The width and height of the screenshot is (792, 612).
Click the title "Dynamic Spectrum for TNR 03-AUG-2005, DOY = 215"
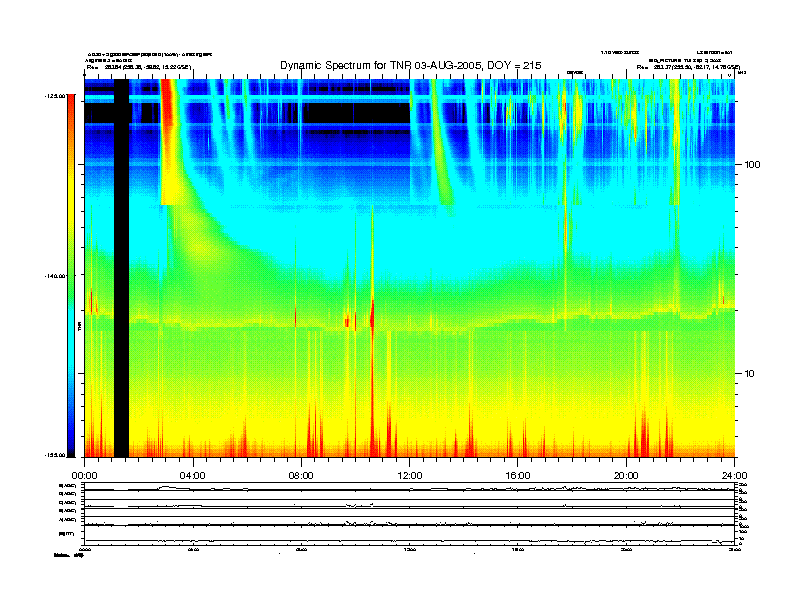point(411,66)
